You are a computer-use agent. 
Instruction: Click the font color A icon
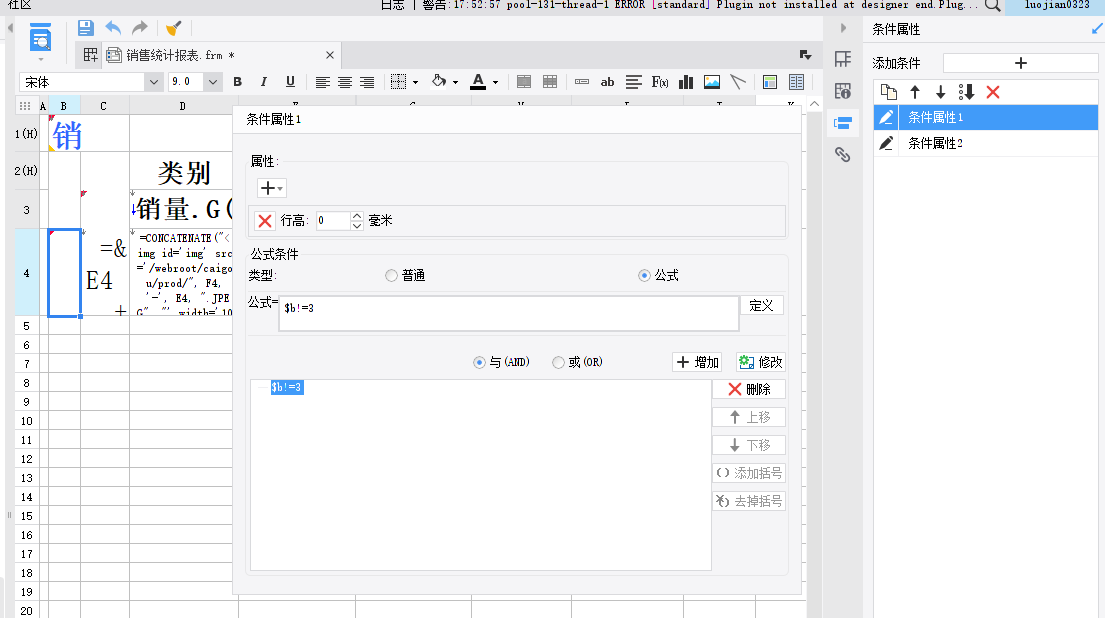pyautogui.click(x=479, y=82)
